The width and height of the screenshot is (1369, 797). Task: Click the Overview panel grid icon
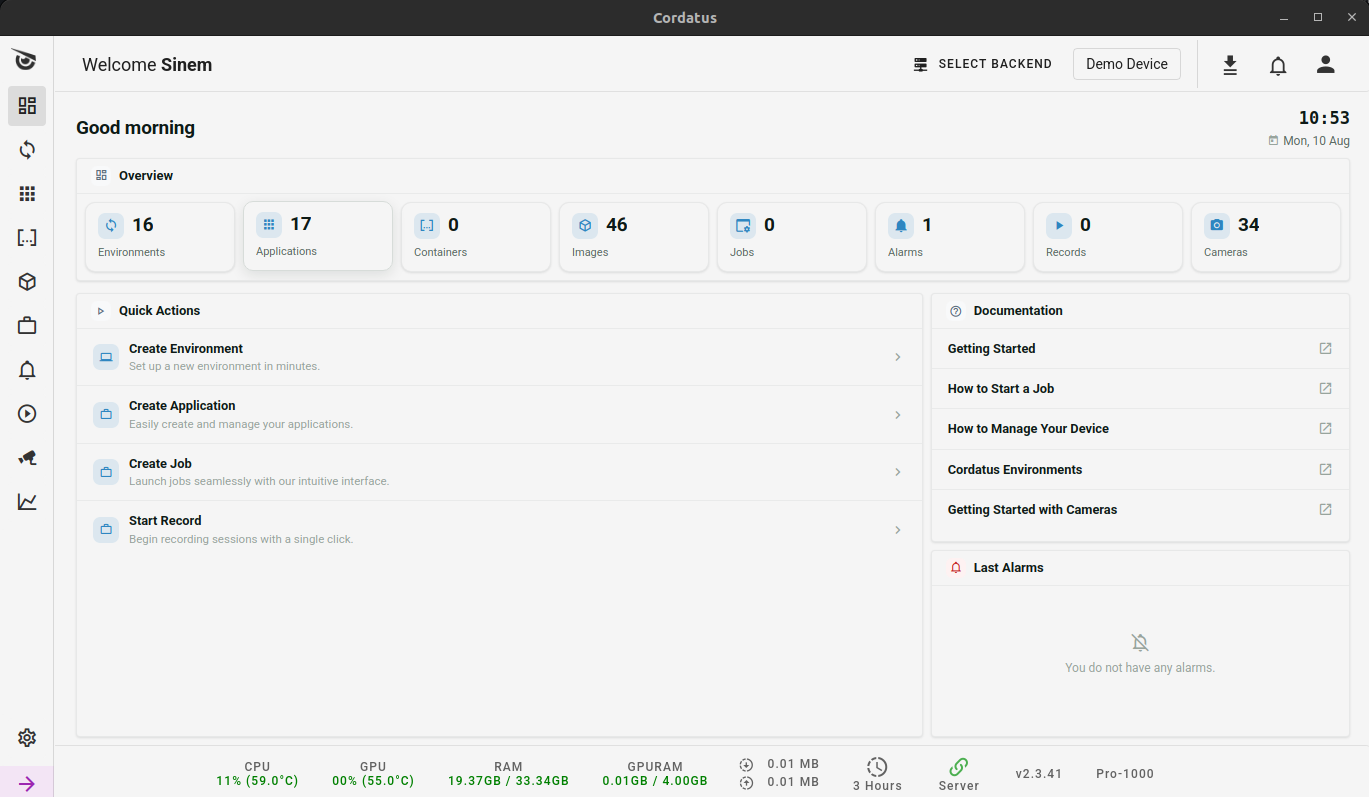[101, 176]
